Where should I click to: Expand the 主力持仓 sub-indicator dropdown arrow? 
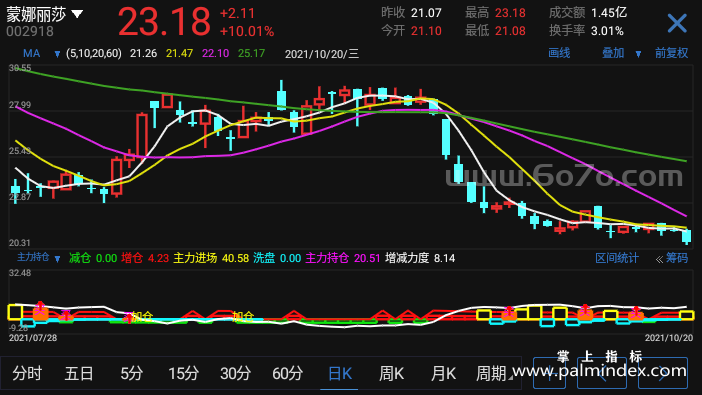tap(57, 259)
